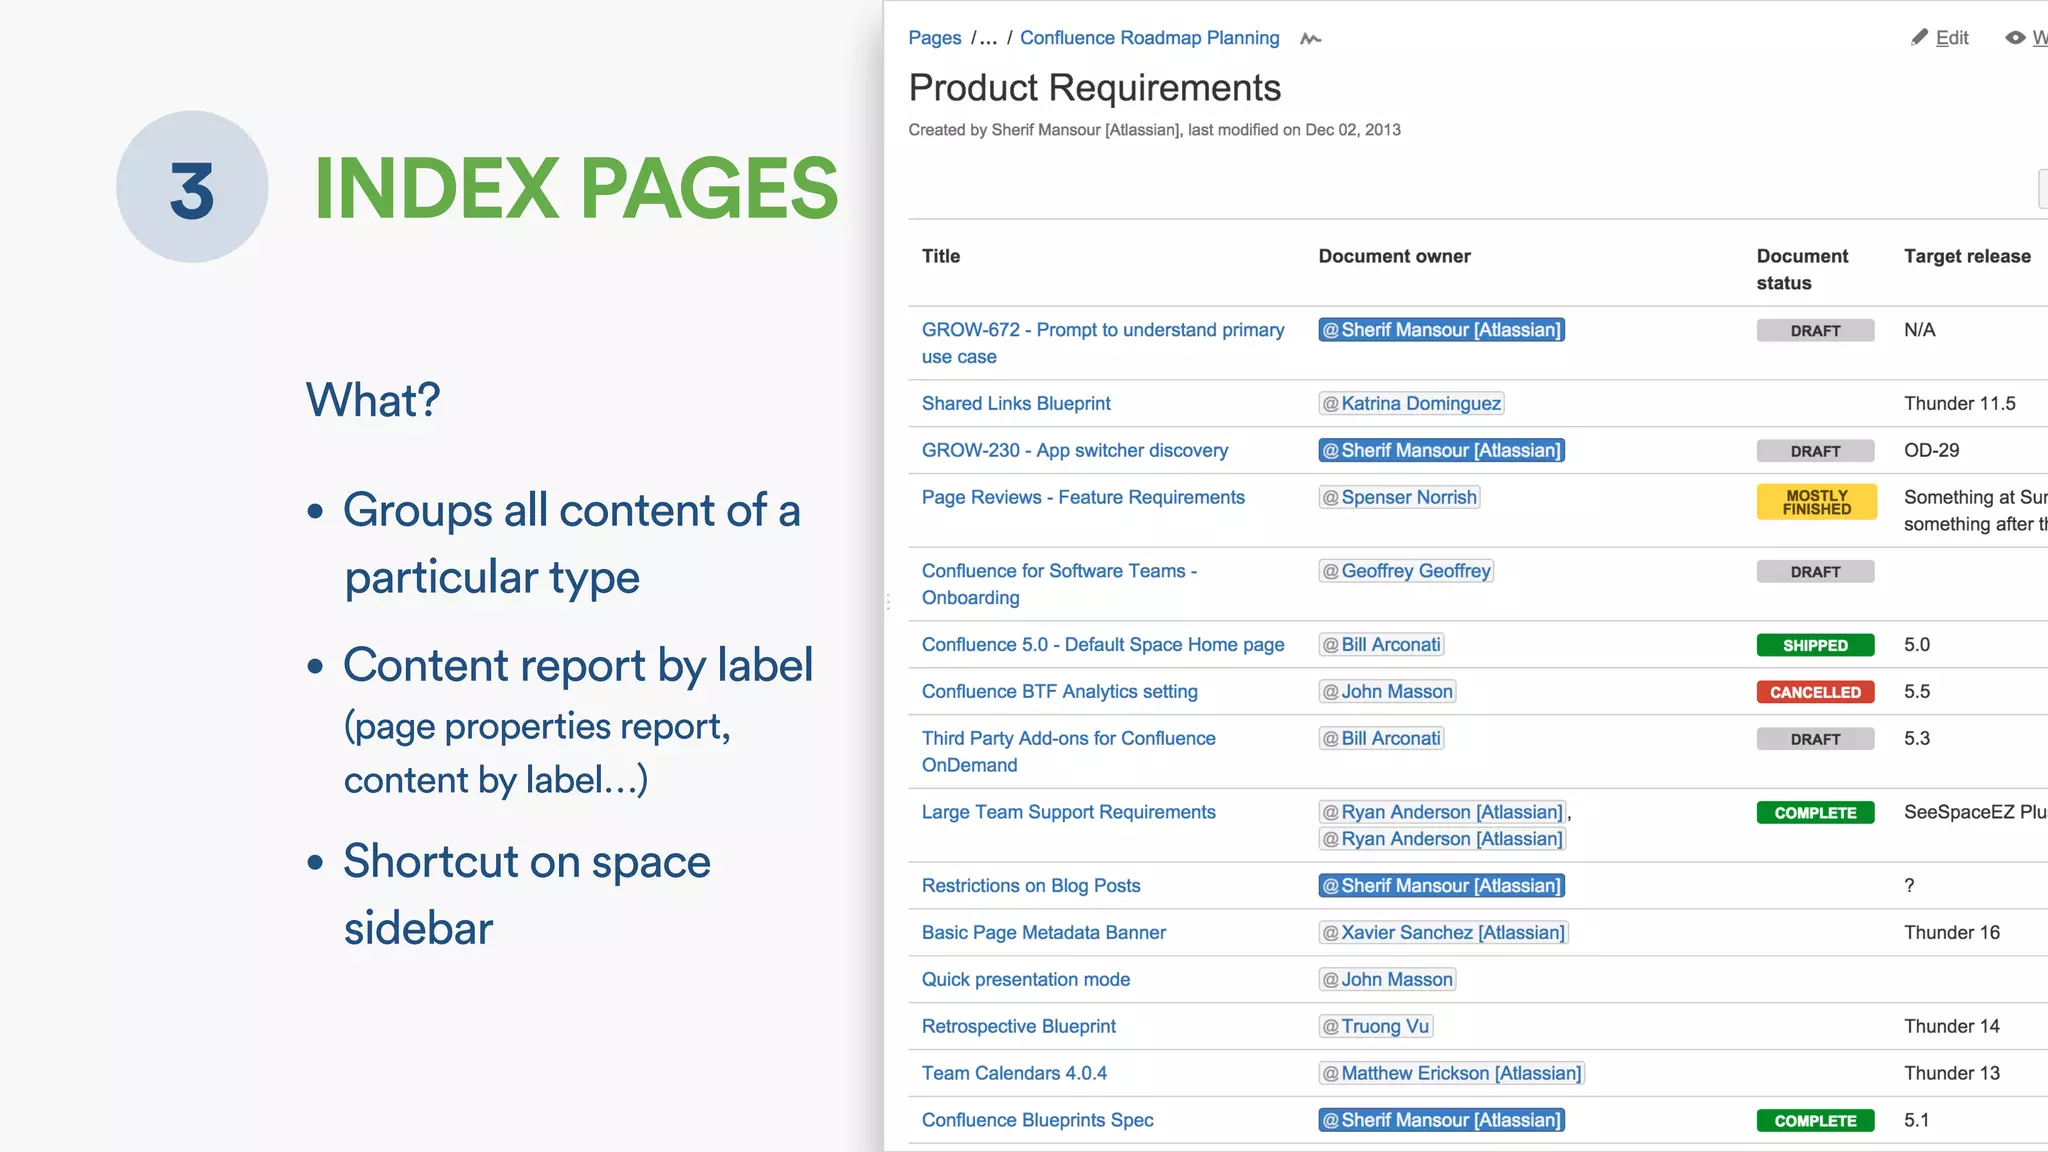Click the Product Requirements page title
The image size is (2048, 1152).
click(x=1094, y=88)
